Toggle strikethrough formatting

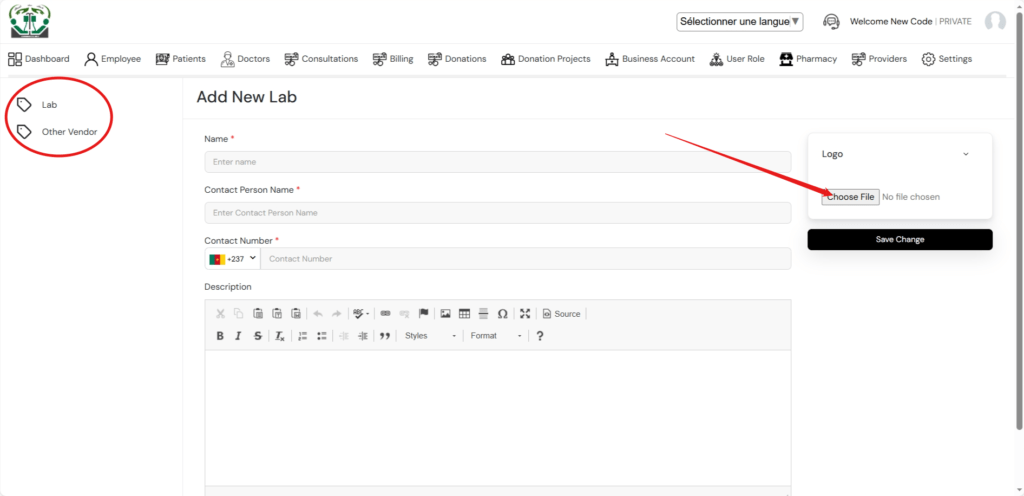tap(257, 336)
